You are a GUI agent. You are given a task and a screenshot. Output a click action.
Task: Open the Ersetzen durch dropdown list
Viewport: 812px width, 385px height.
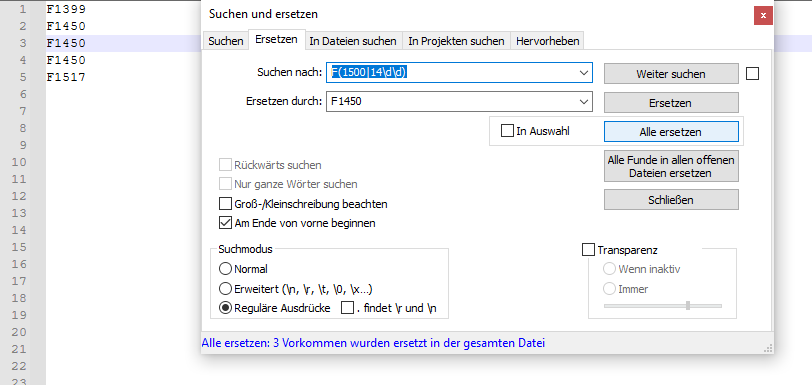coord(584,102)
